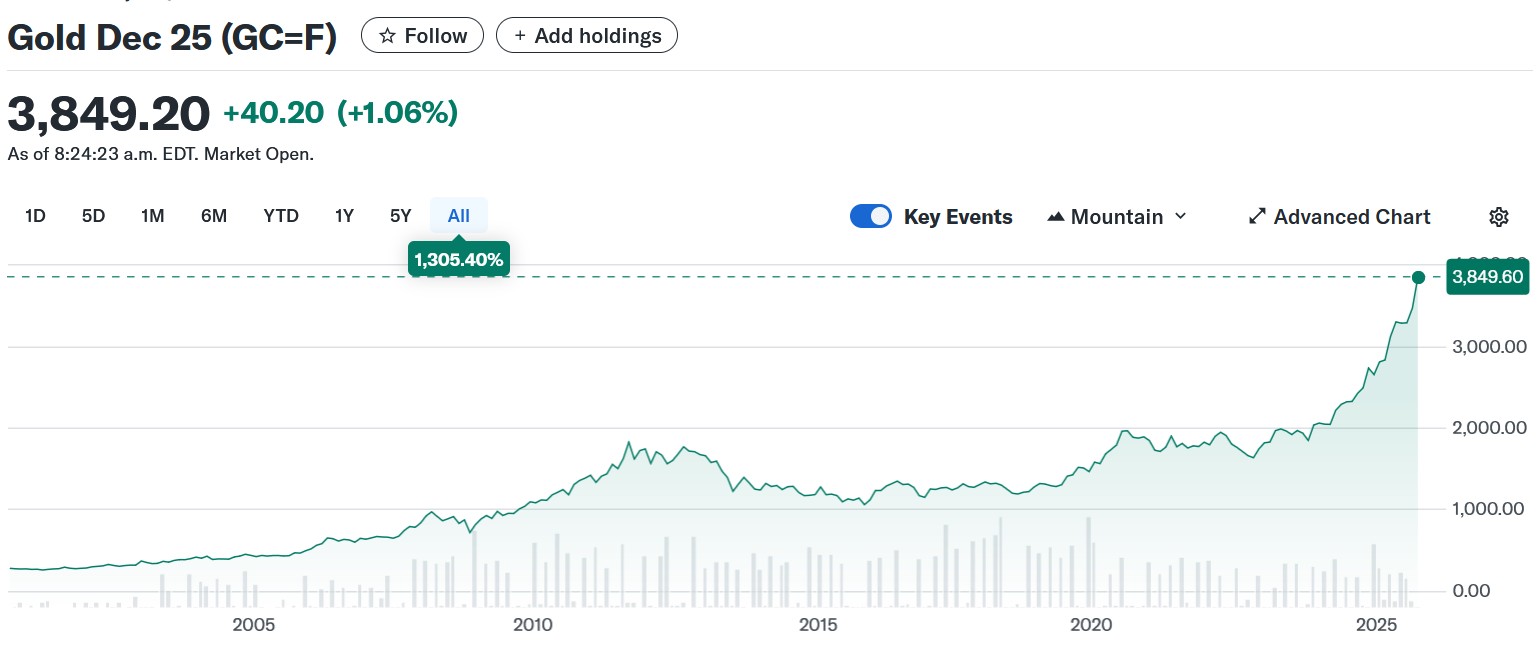
Task: Click the 3,849.60 price label on axis
Action: (x=1487, y=277)
